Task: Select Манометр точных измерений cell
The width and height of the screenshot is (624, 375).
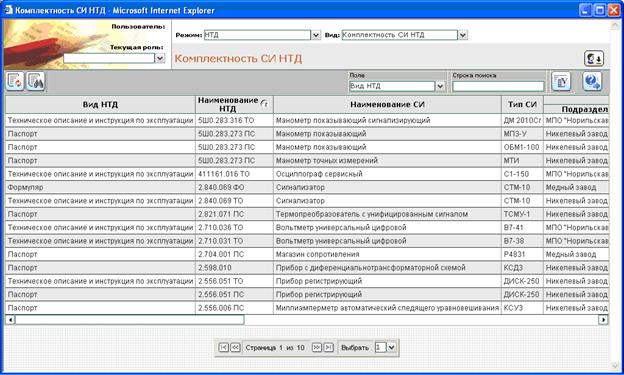Action: (x=387, y=160)
